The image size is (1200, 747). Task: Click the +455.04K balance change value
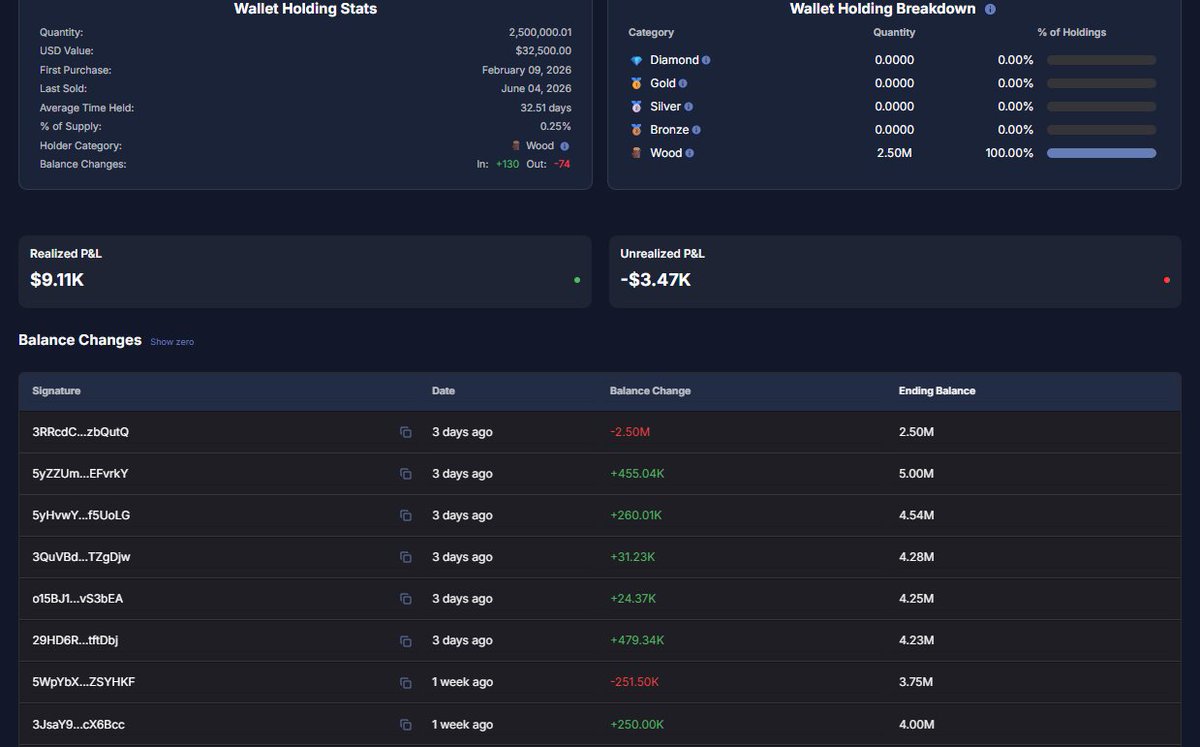tap(637, 474)
